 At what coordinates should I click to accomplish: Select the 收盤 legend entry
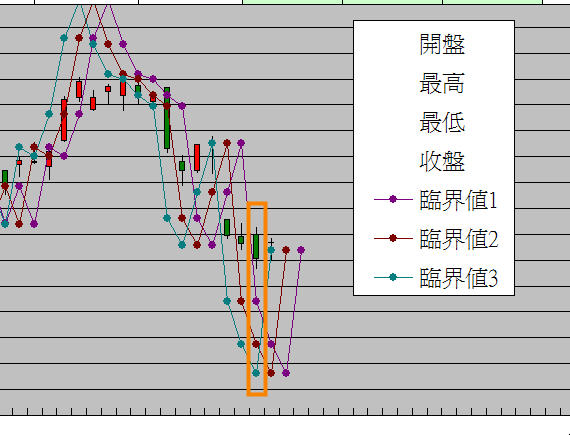[x=442, y=161]
